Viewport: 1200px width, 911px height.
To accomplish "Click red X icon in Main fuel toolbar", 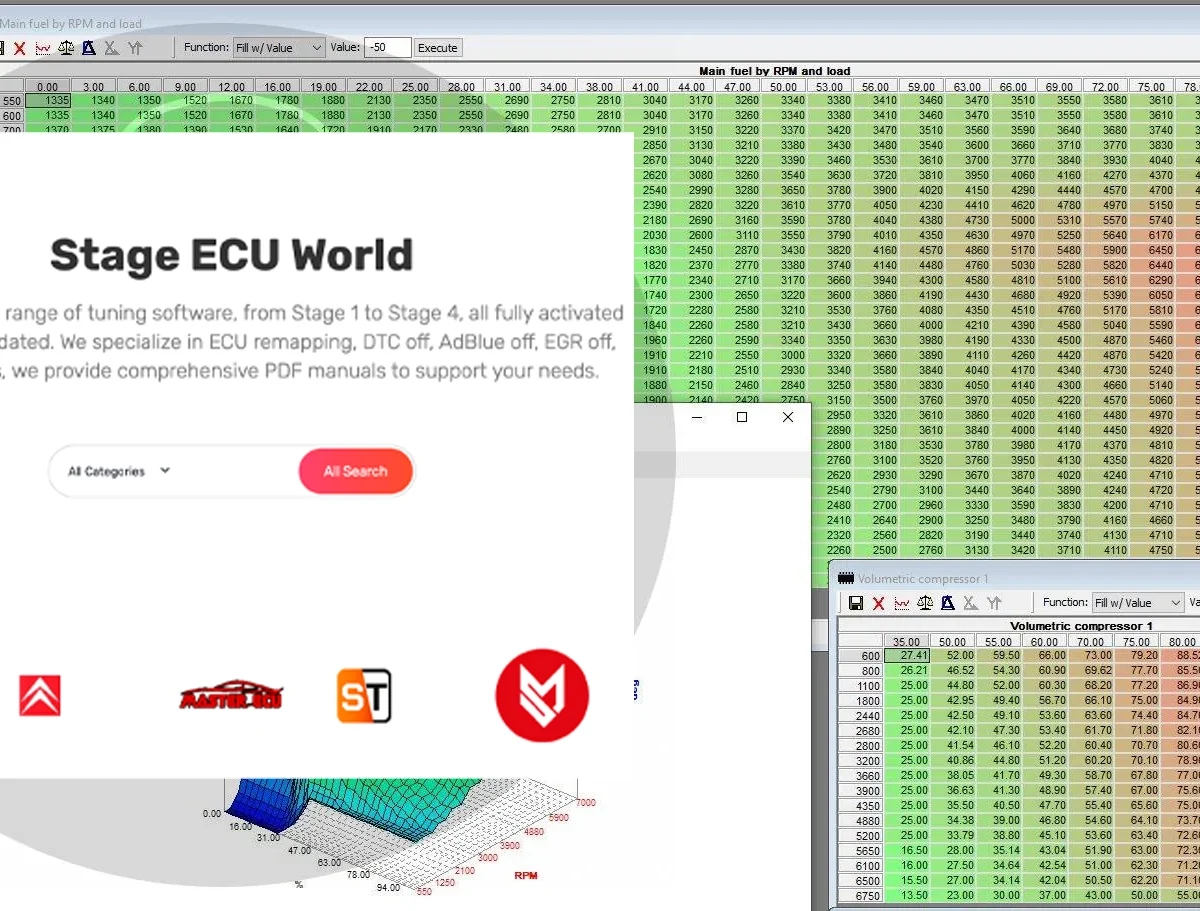I will click(19, 48).
